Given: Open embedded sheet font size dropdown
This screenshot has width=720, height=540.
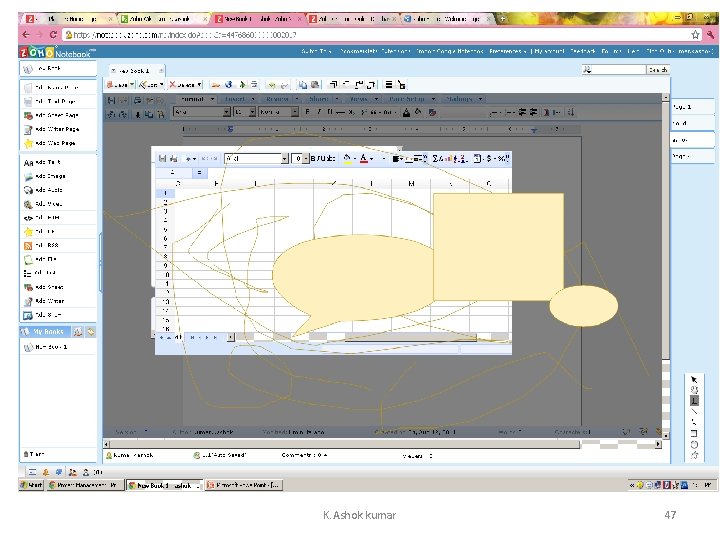Looking at the screenshot, I should coord(306,158).
